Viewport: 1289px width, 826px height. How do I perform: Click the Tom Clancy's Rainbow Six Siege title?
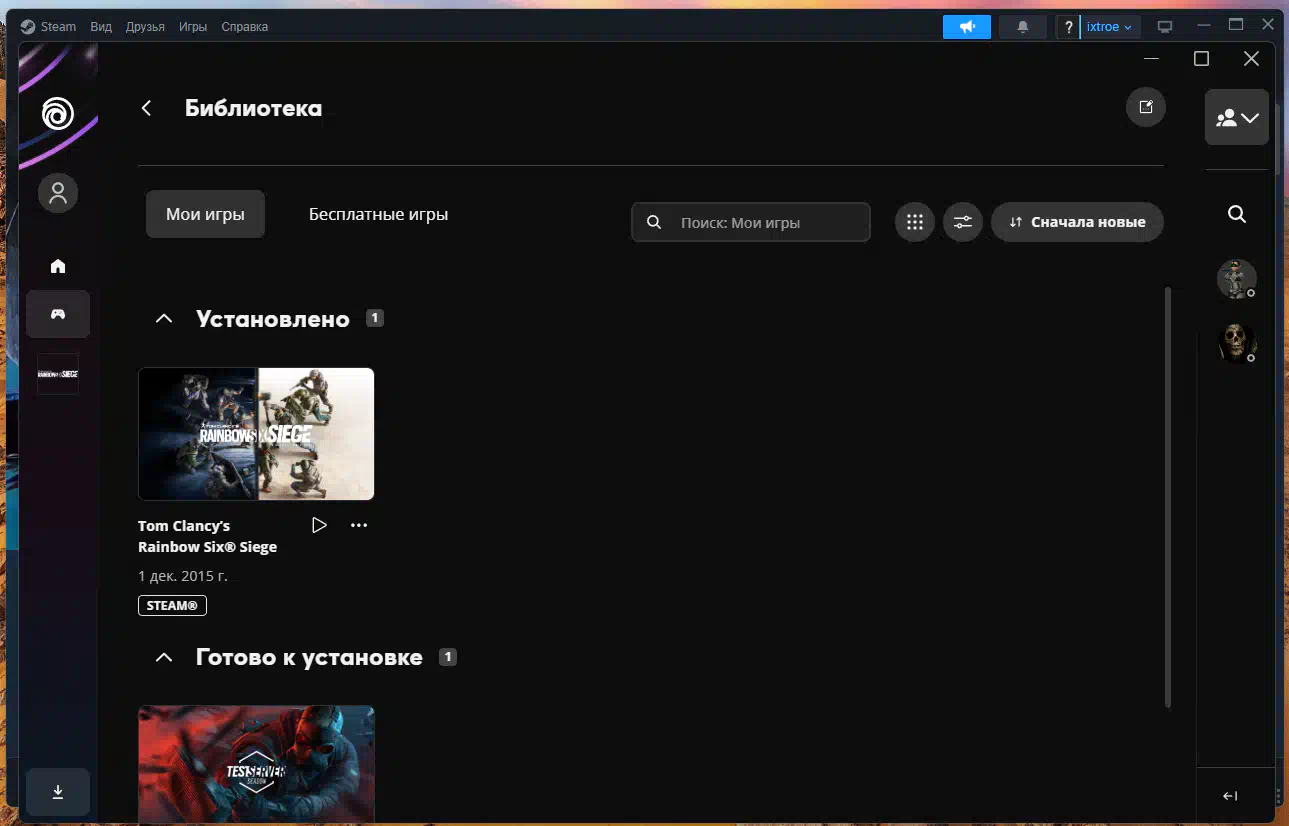tap(208, 536)
